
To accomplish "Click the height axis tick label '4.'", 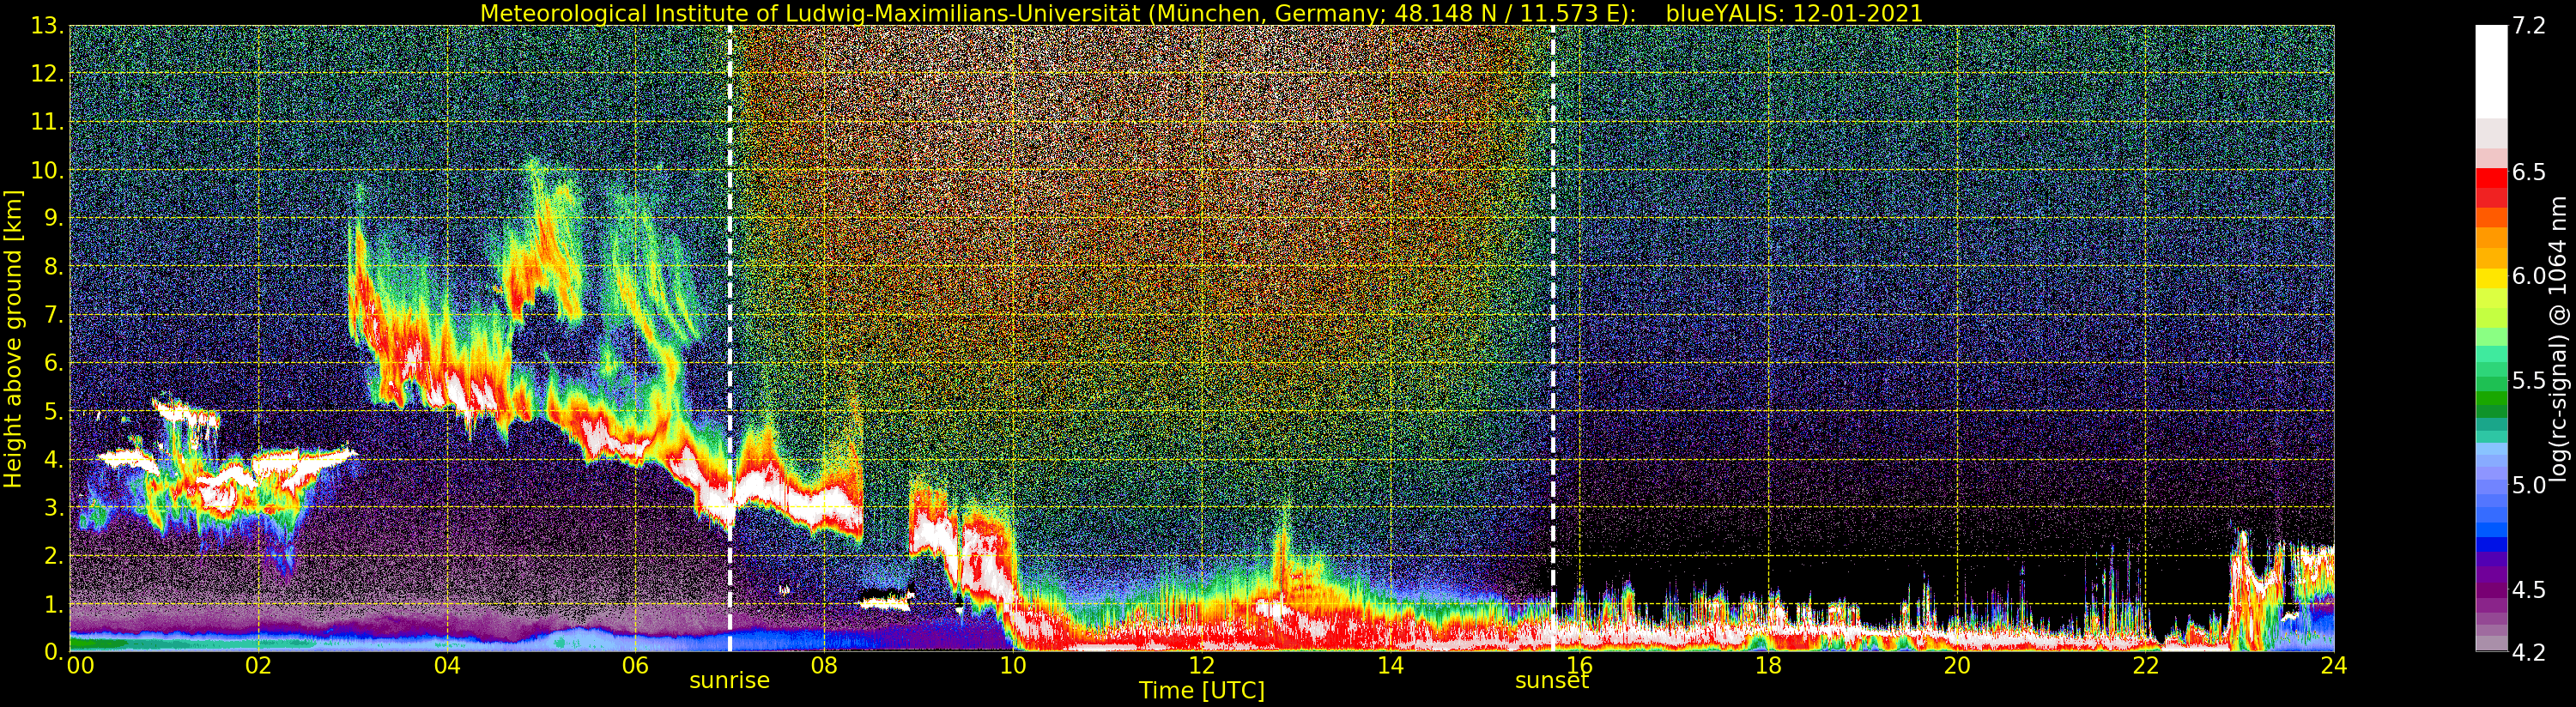I will pos(54,460).
